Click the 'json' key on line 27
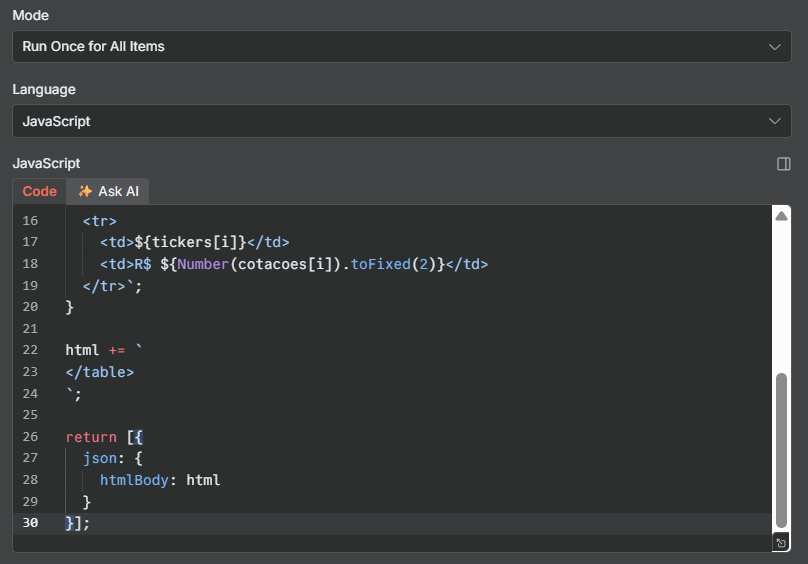Image resolution: width=808 pixels, height=564 pixels. [x=99, y=458]
